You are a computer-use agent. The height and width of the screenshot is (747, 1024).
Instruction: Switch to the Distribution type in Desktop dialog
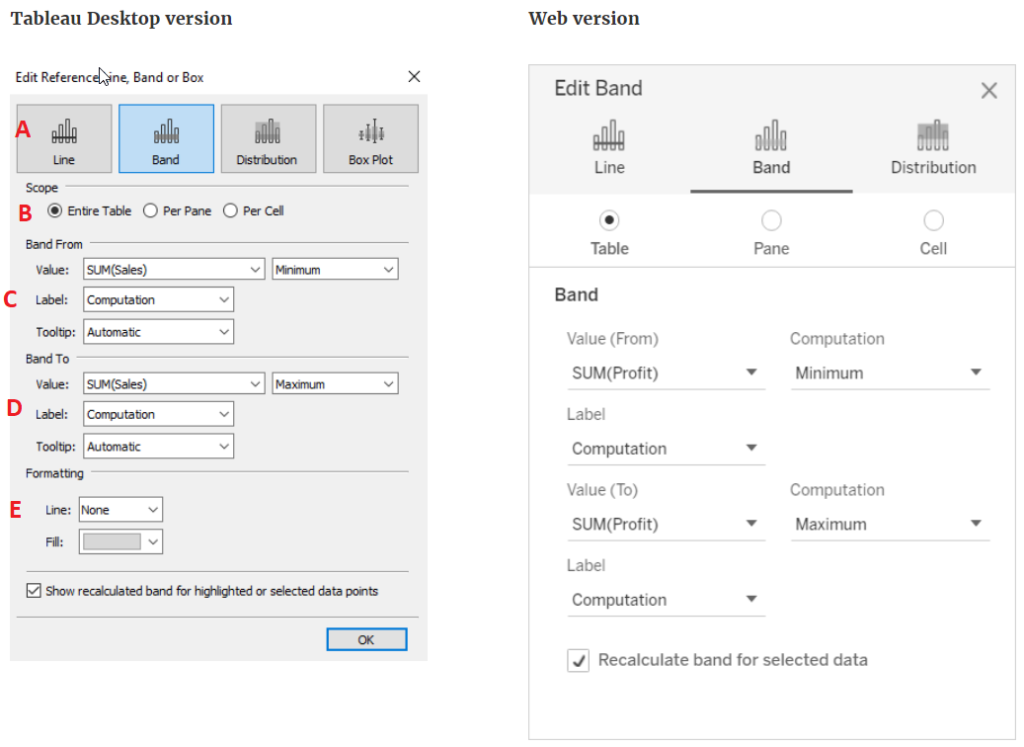[x=268, y=138]
